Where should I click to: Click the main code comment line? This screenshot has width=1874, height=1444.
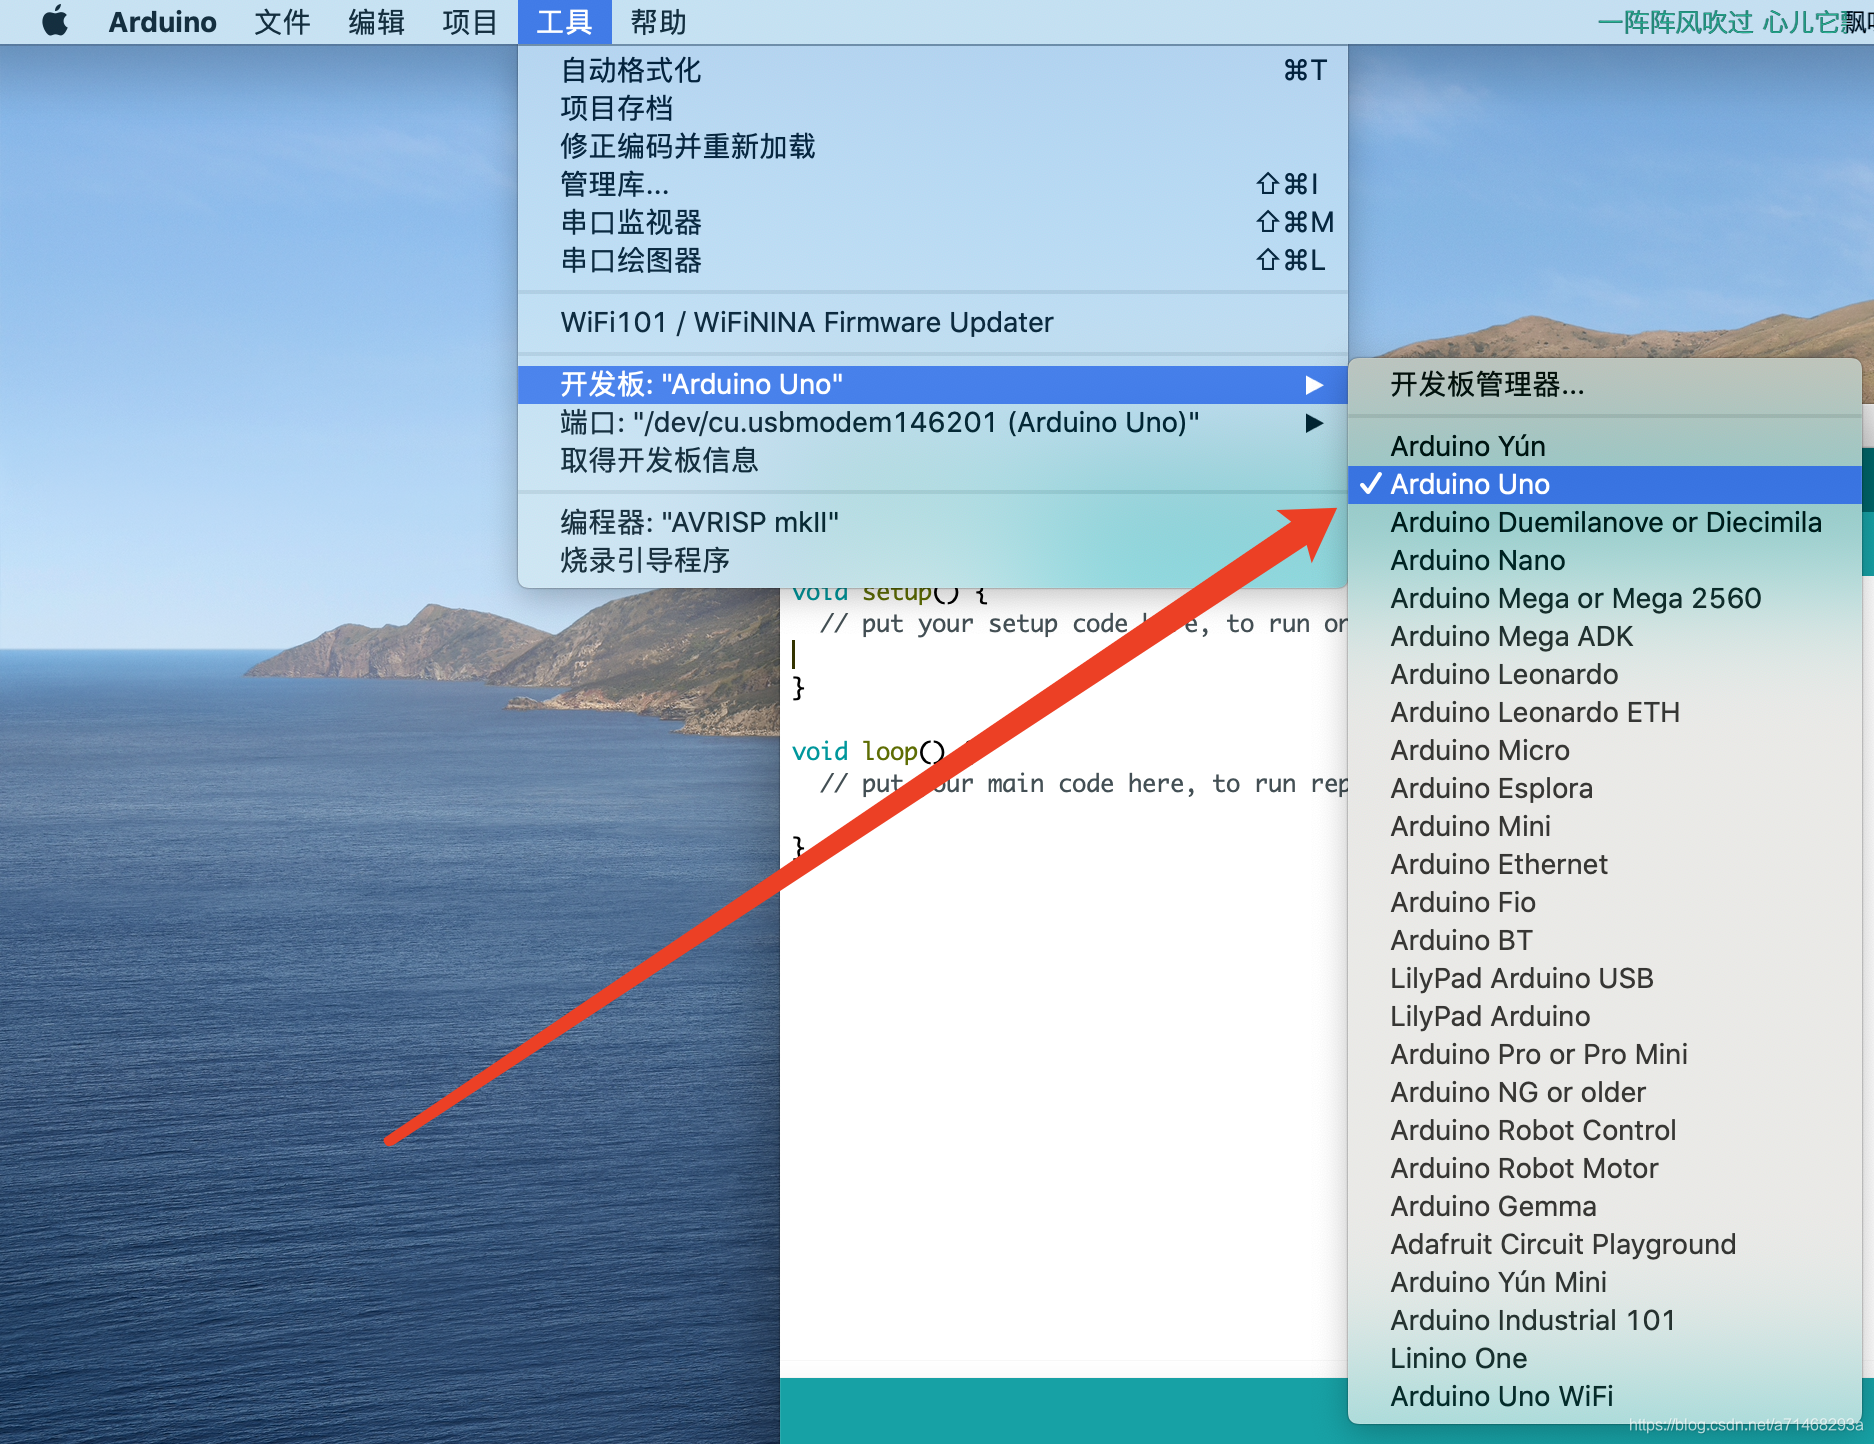pos(1083,784)
